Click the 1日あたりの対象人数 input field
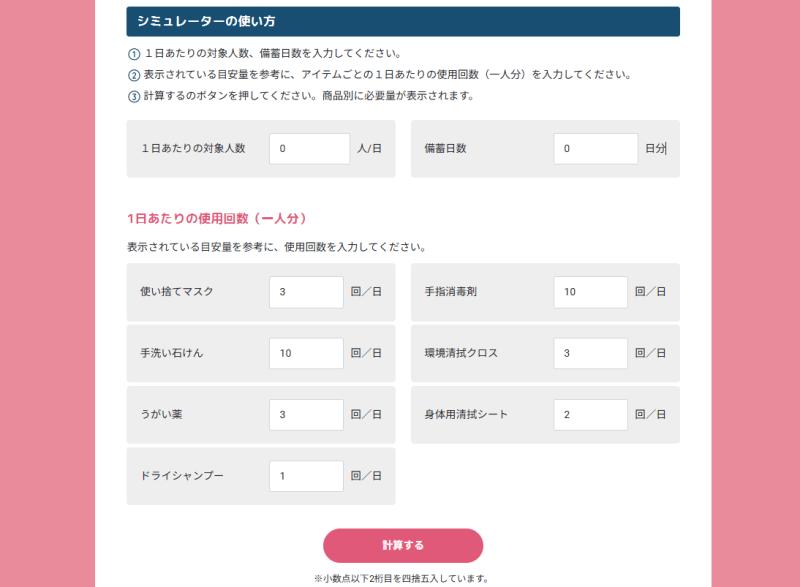800x587 pixels. click(310, 149)
